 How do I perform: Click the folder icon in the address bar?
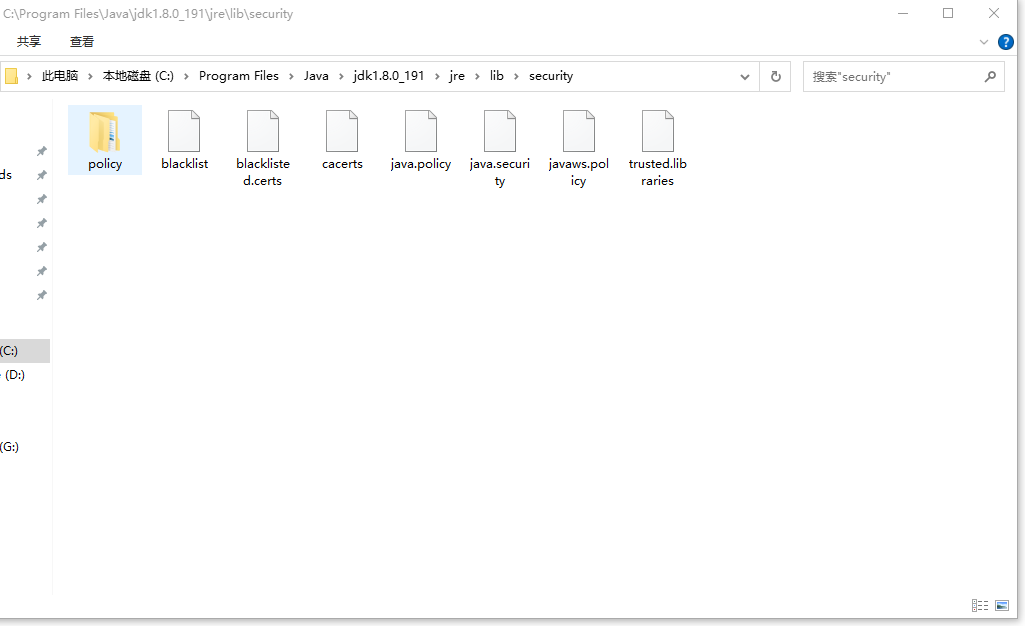[x=12, y=75]
